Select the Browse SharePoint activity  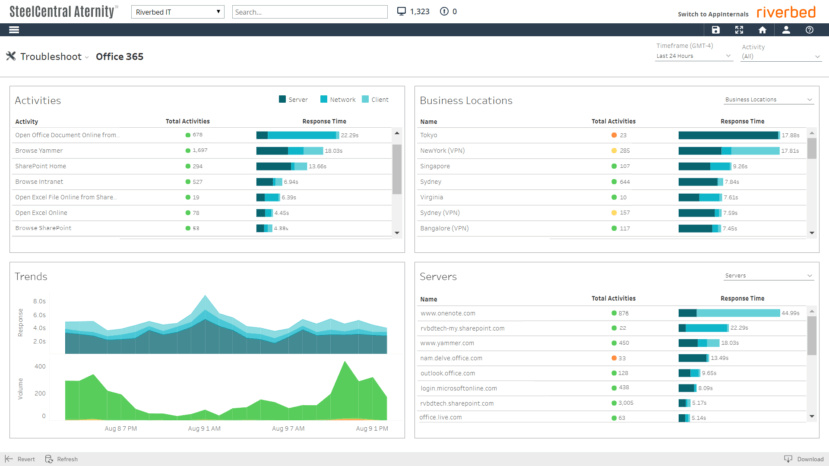tap(202, 228)
